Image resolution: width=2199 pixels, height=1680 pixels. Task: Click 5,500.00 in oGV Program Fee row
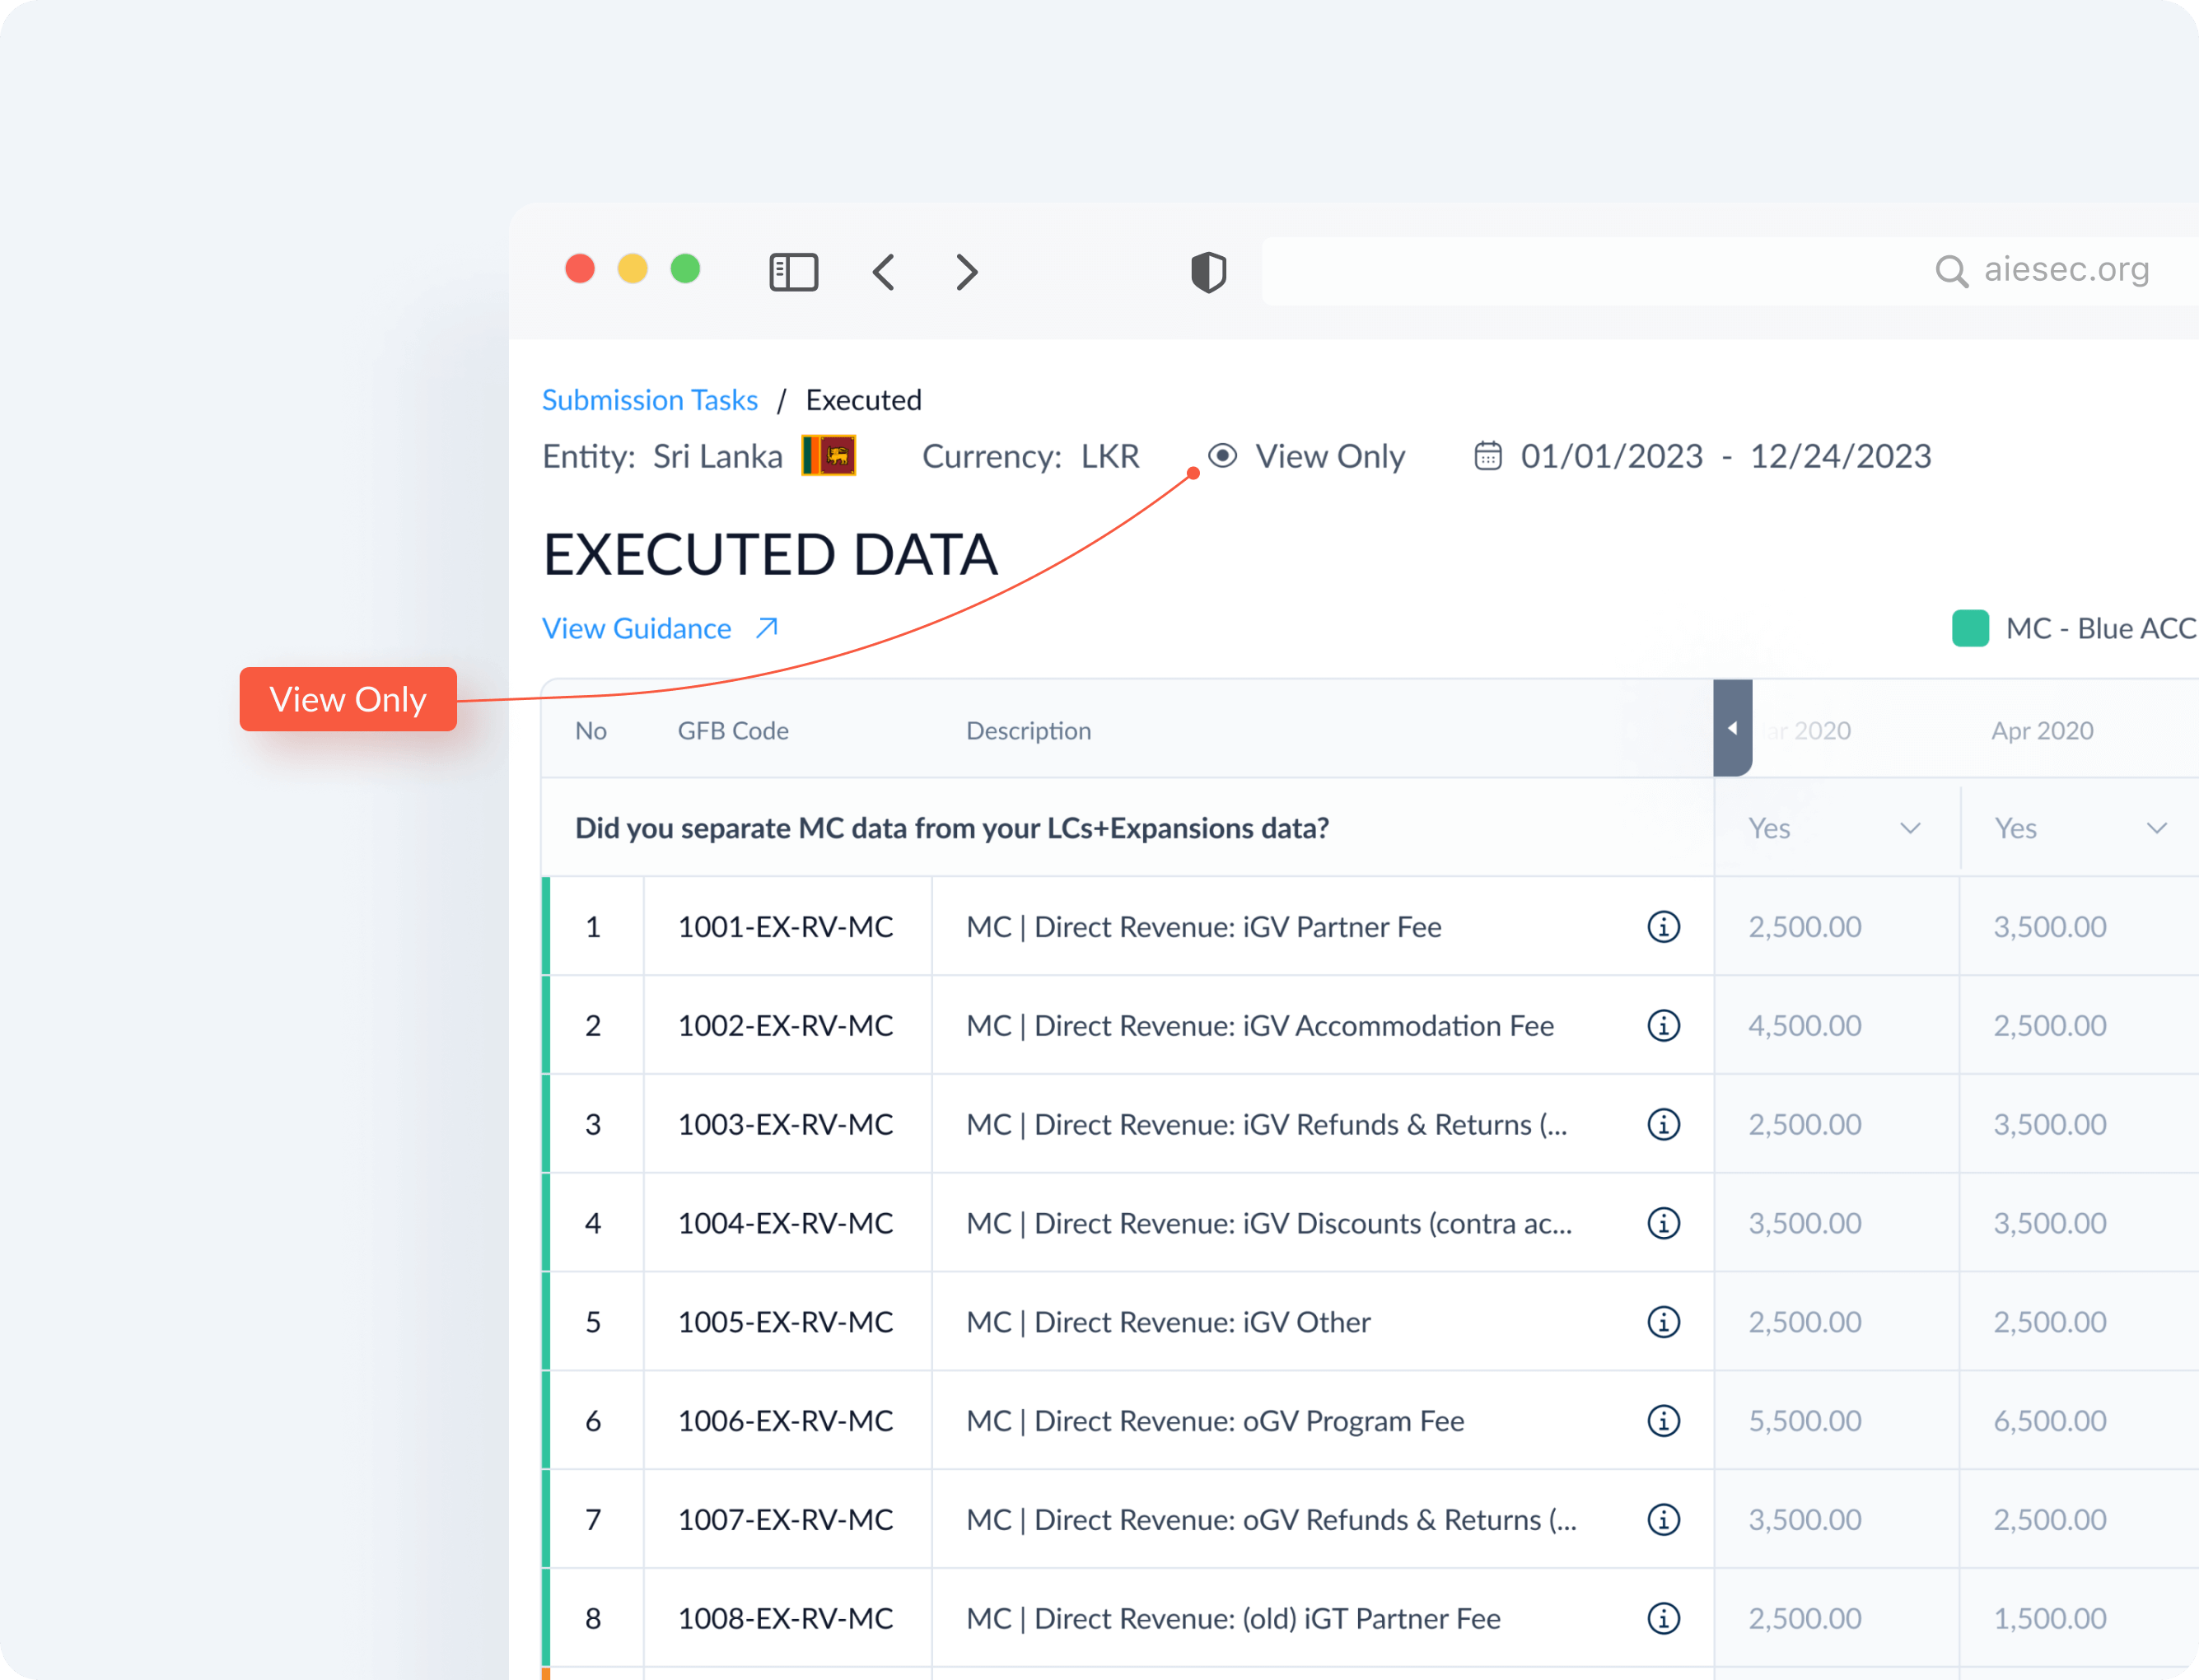tap(1805, 1422)
